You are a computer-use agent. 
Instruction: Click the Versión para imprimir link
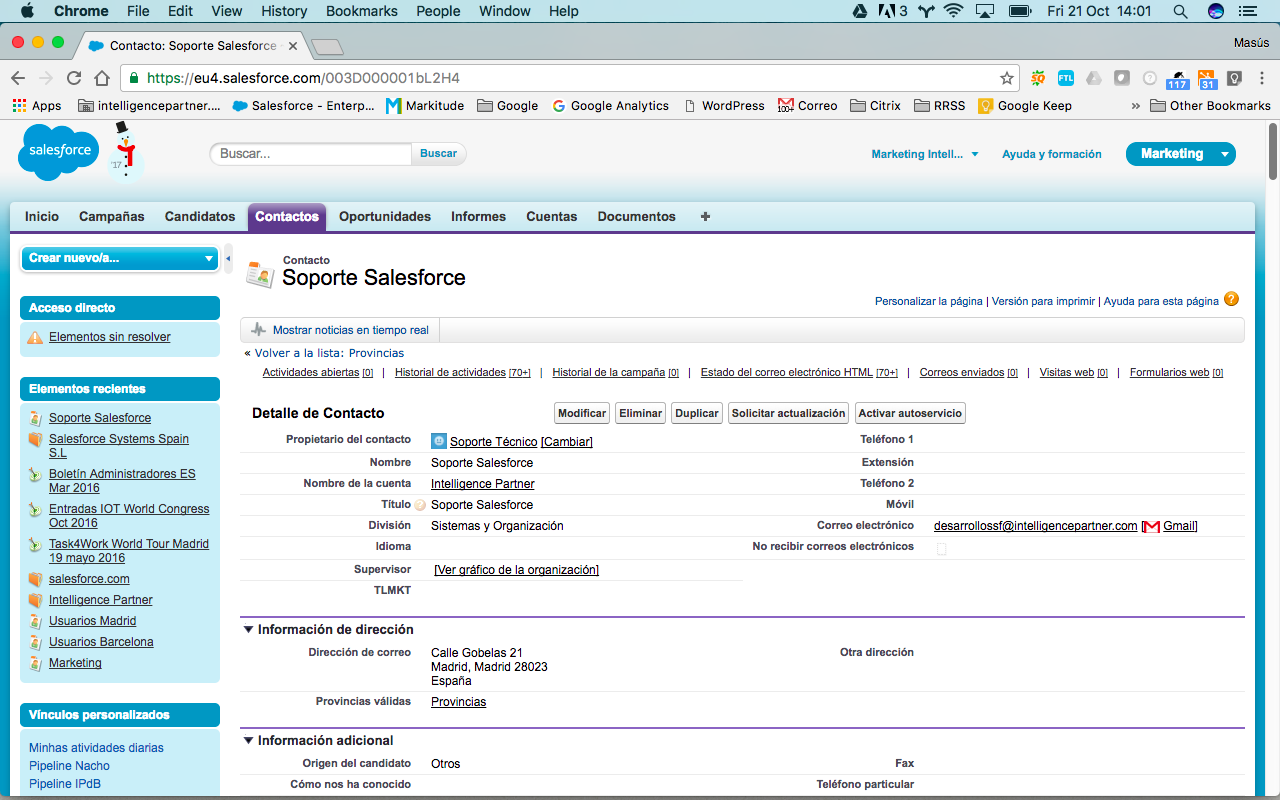(x=1043, y=301)
